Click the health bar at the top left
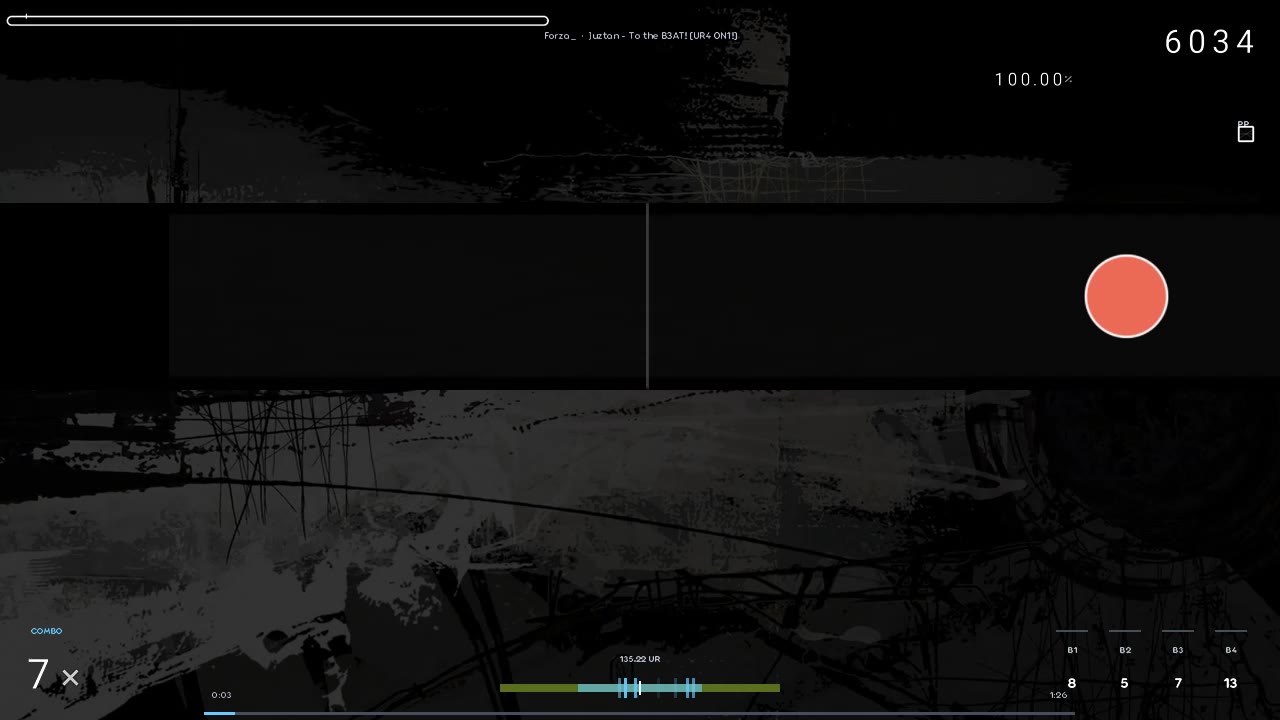 277,20
